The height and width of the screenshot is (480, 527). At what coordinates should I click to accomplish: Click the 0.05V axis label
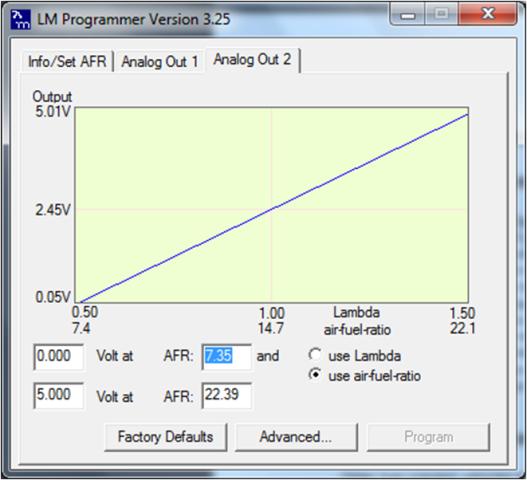pos(53,297)
